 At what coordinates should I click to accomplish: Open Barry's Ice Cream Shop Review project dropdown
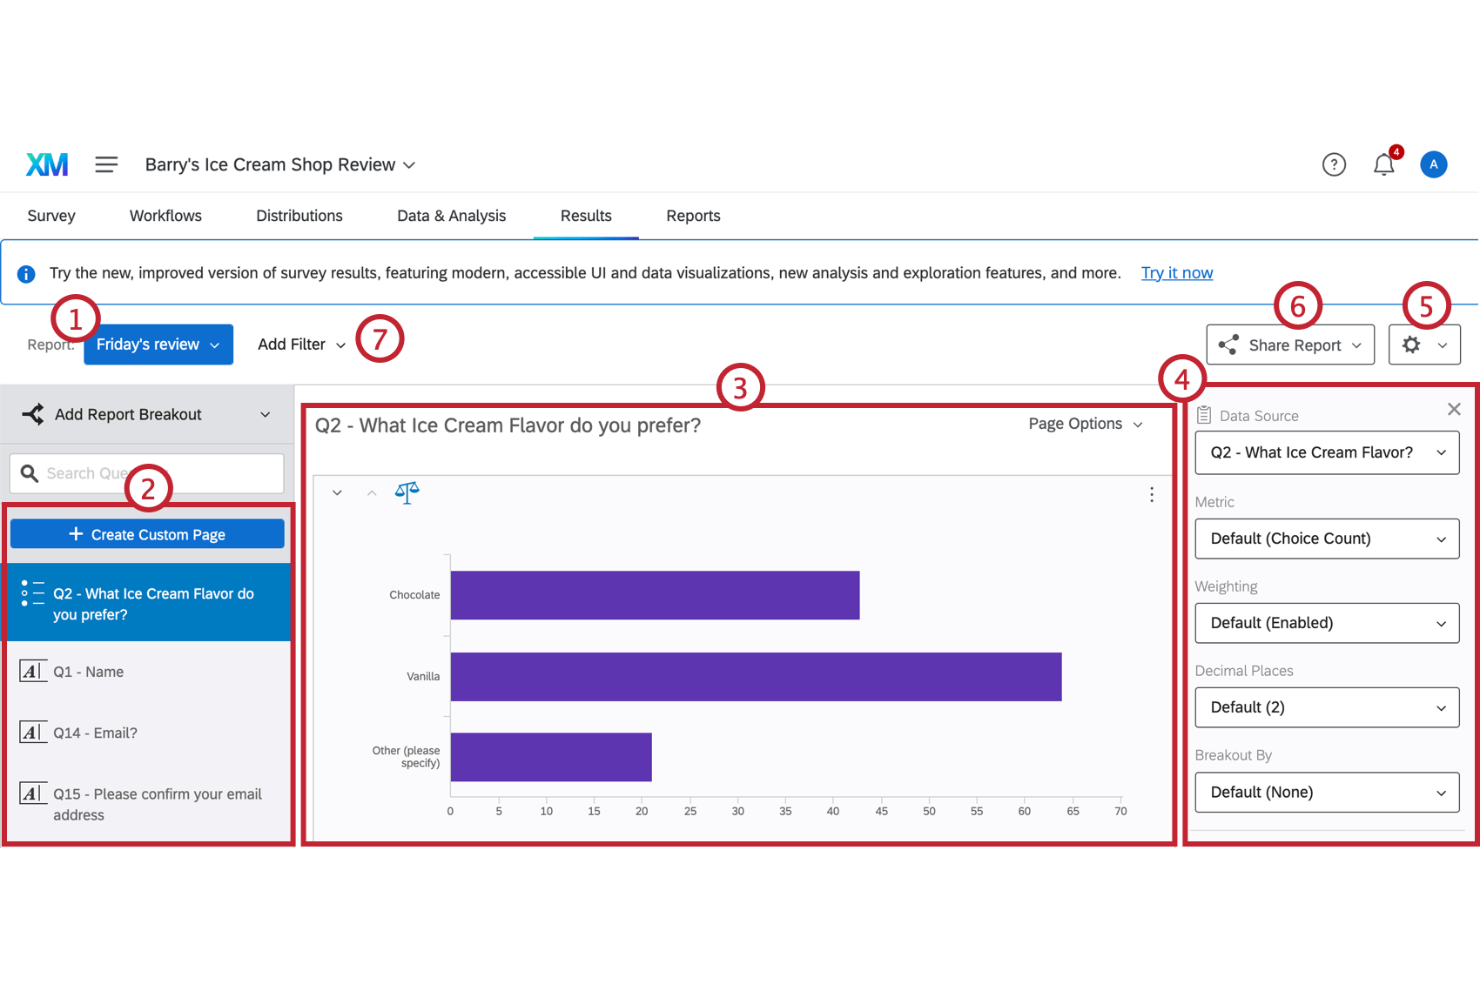[x=280, y=165]
